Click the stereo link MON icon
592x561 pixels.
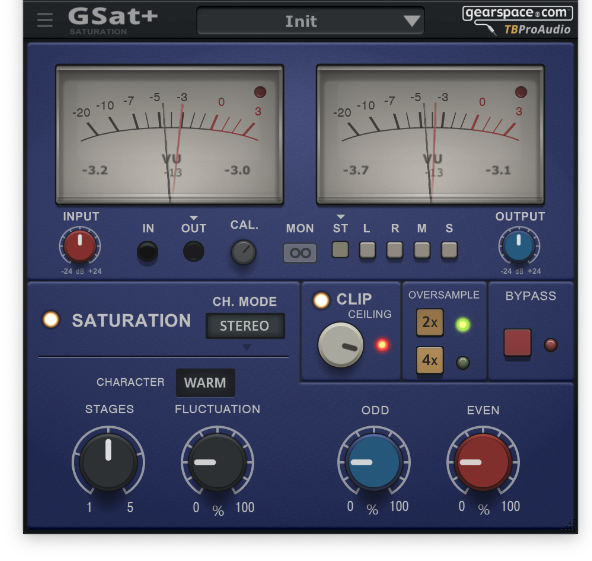tap(300, 253)
